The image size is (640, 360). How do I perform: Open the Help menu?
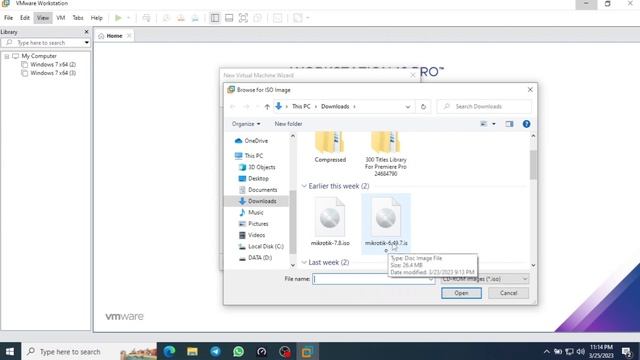97,18
